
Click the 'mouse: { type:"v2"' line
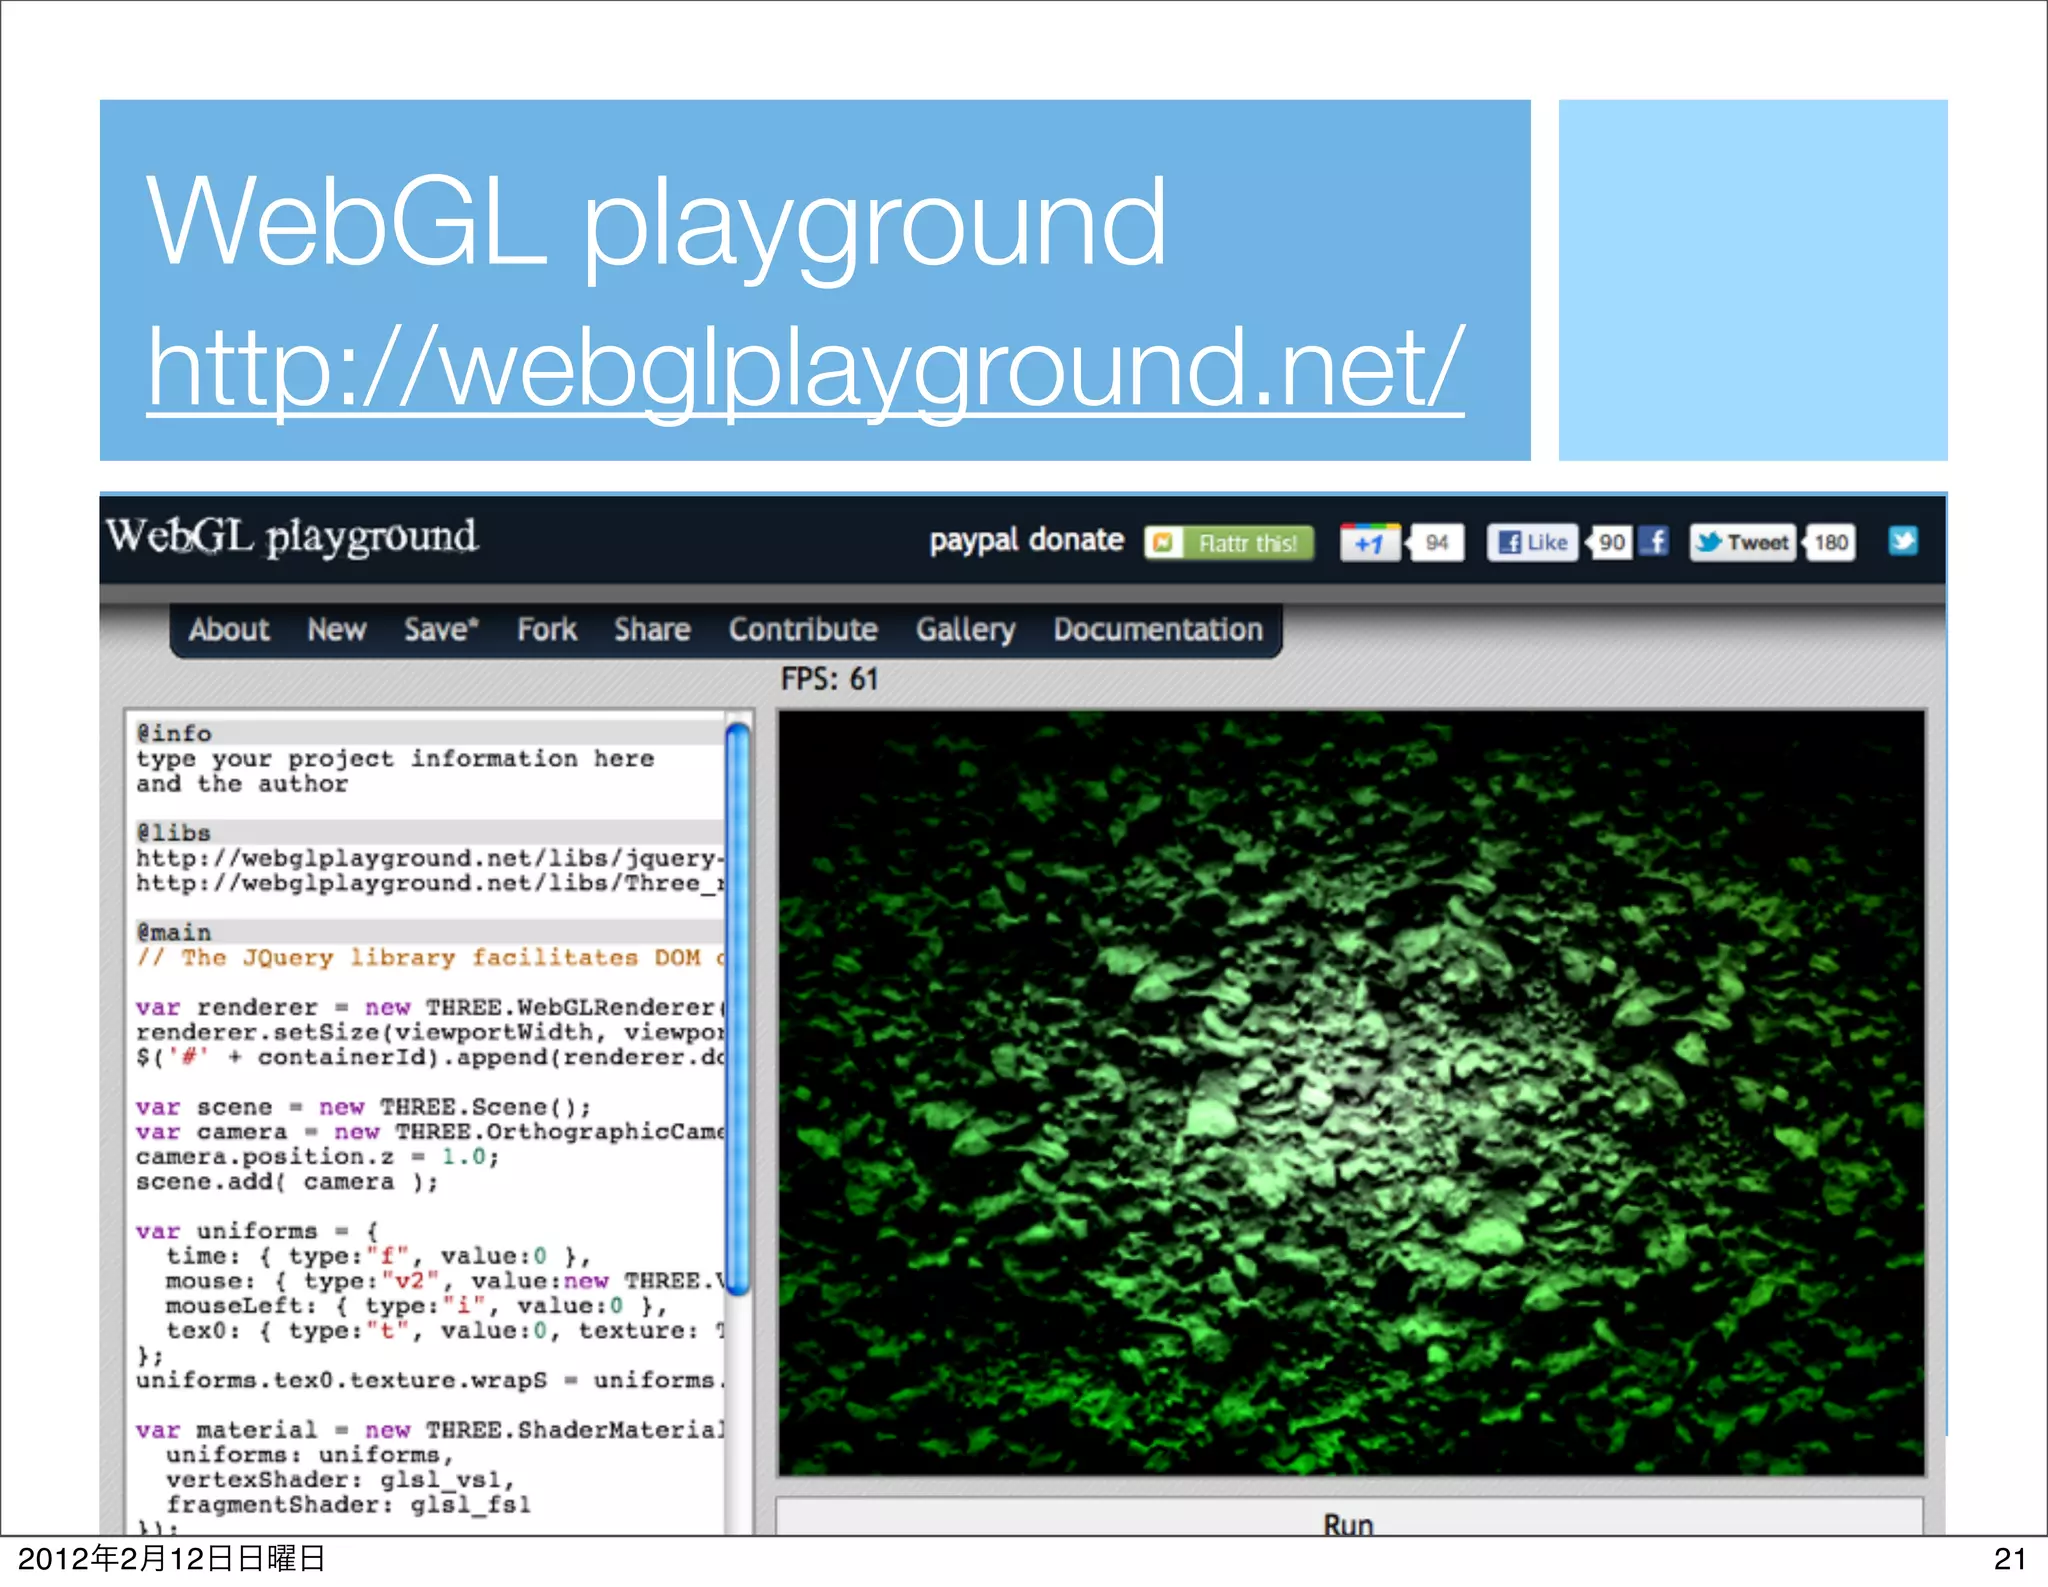[446, 1281]
